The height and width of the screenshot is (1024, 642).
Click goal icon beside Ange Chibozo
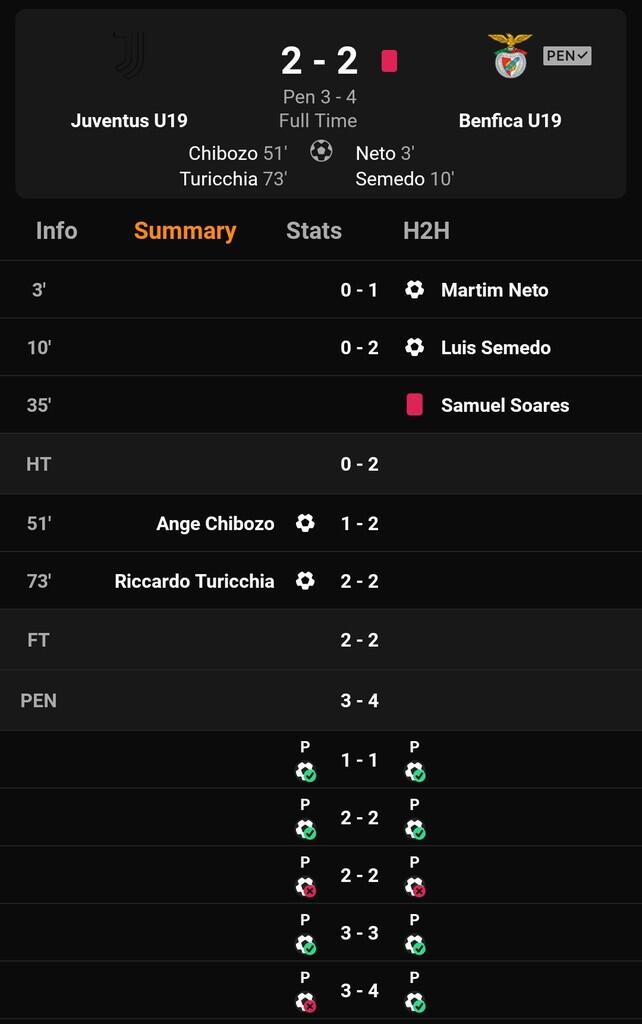[x=305, y=523]
